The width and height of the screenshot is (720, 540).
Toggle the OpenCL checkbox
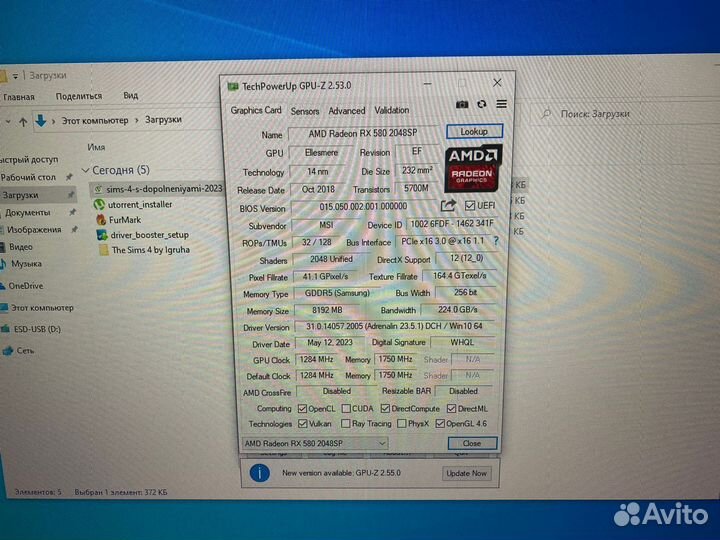302,408
